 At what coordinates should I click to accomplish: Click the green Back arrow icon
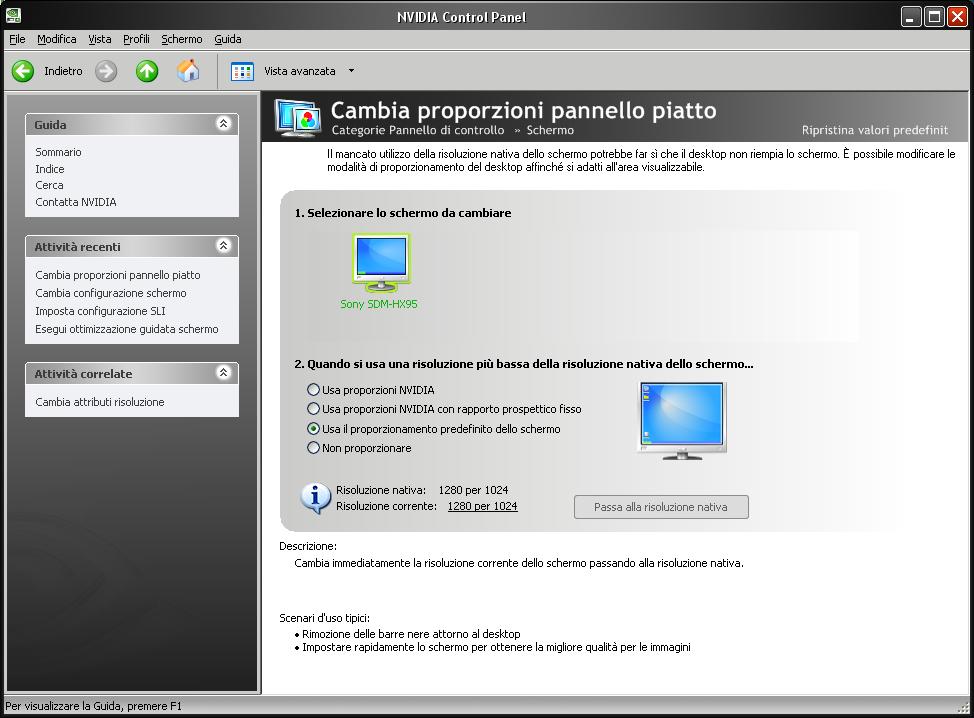(23, 71)
